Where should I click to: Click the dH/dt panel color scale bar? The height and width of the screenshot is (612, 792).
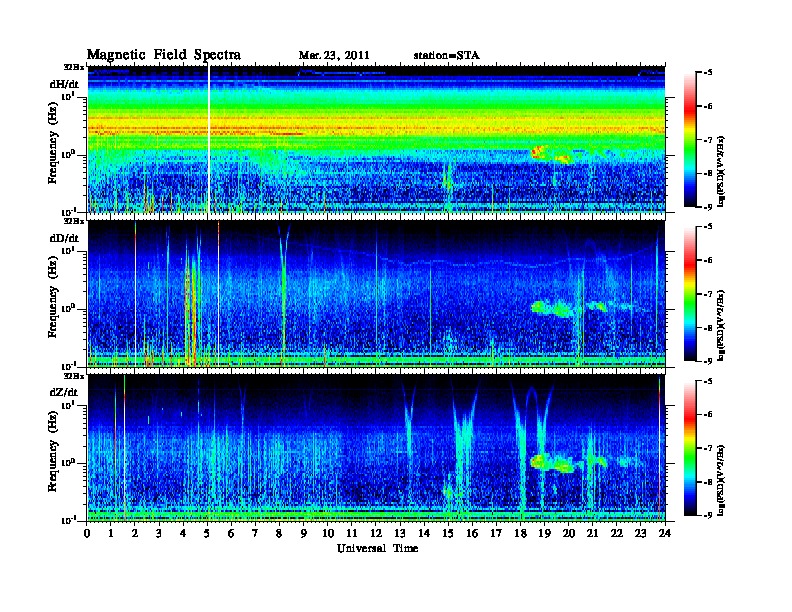point(690,140)
